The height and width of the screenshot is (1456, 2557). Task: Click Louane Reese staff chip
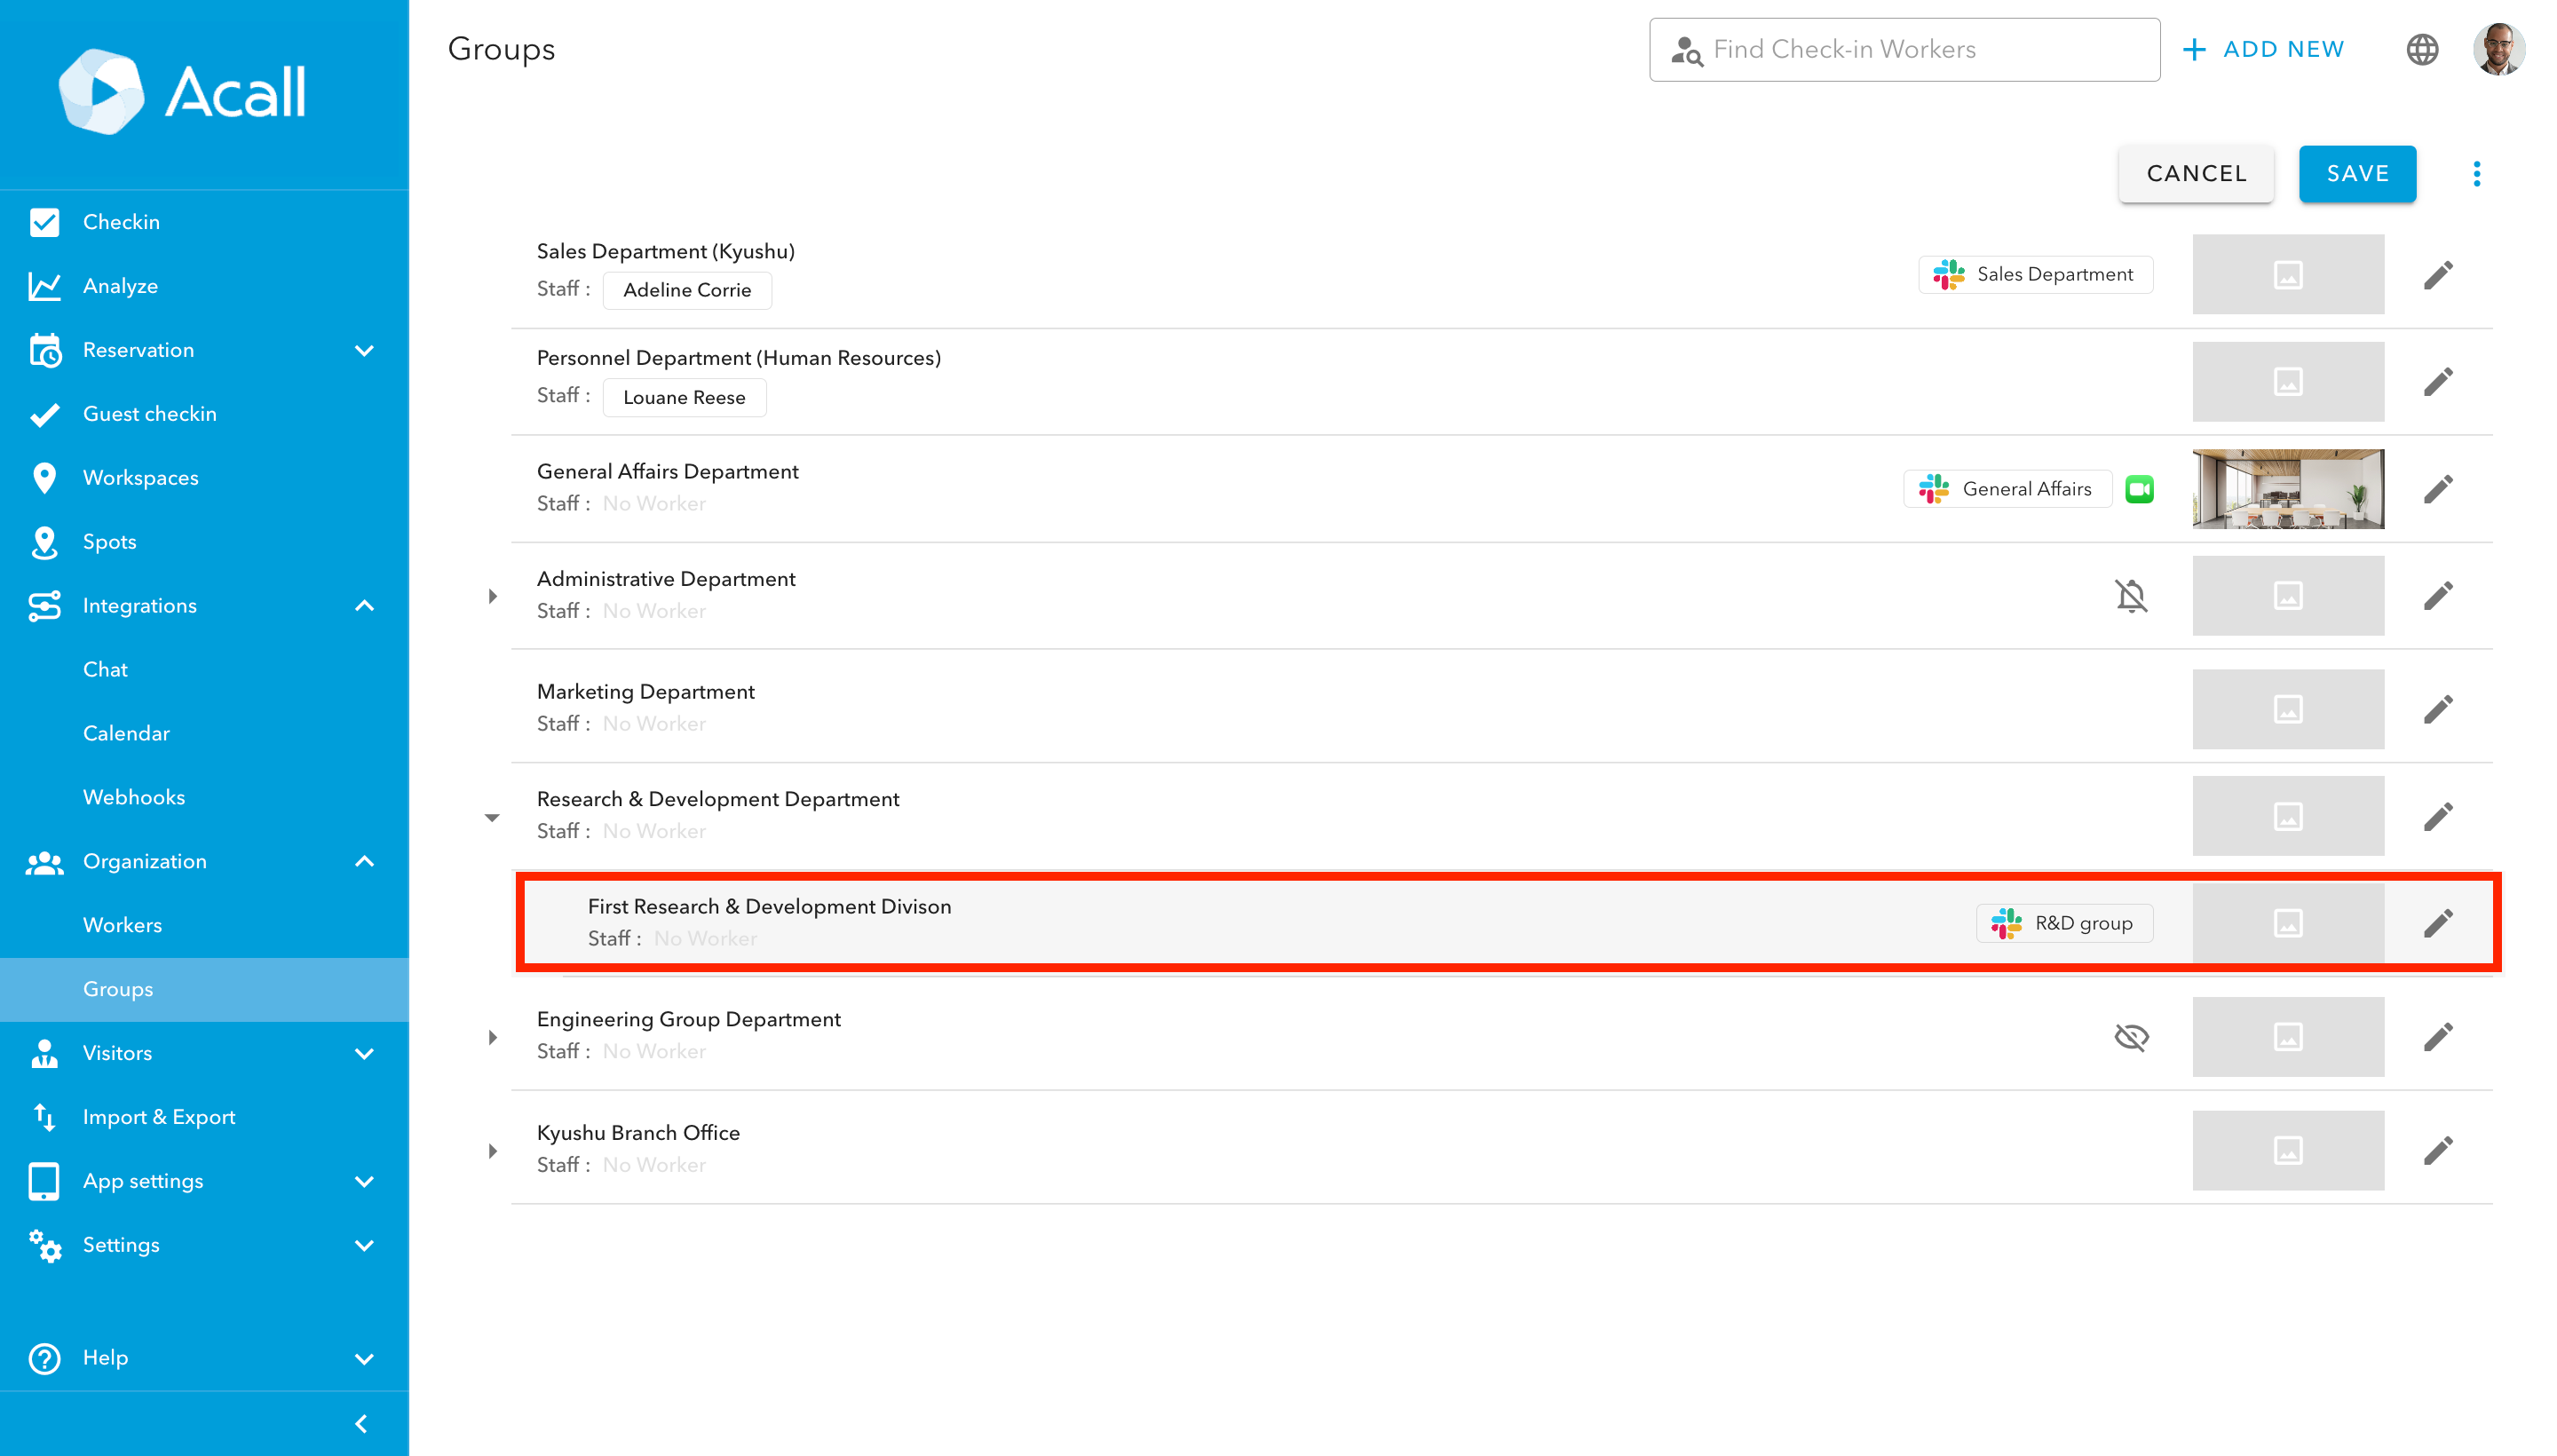point(684,397)
